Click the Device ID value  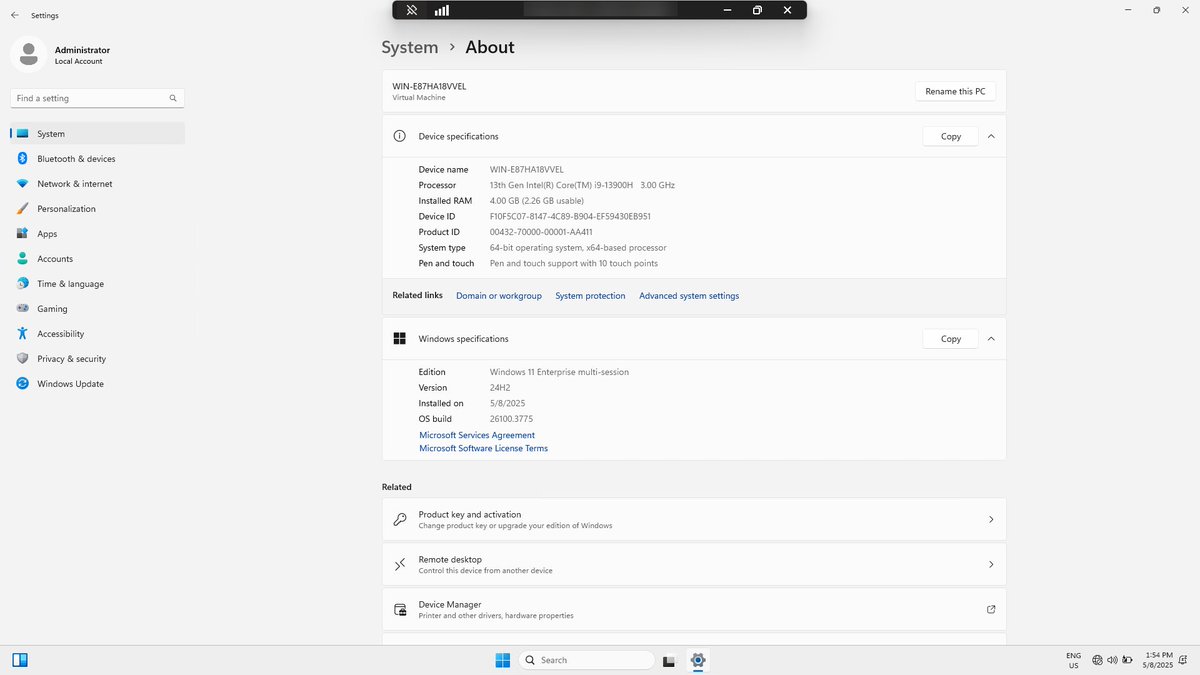pyautogui.click(x=570, y=216)
